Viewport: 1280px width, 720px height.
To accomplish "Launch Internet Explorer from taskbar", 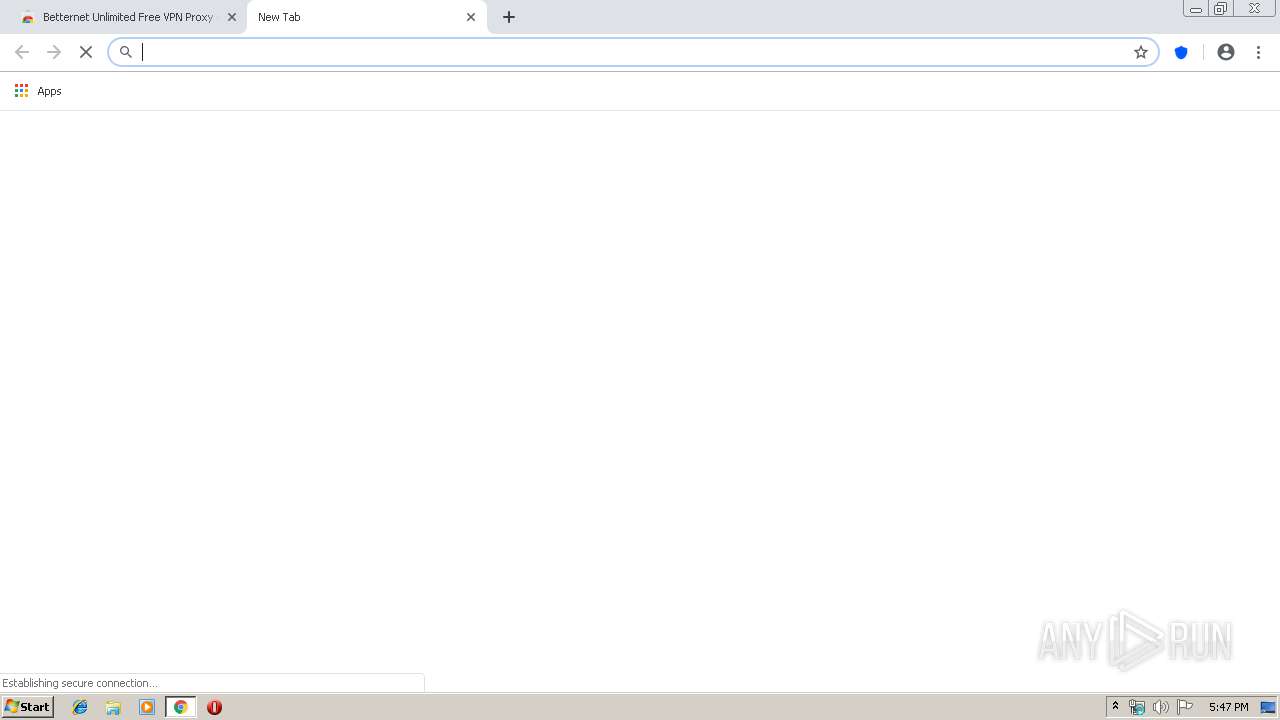I will pyautogui.click(x=81, y=707).
